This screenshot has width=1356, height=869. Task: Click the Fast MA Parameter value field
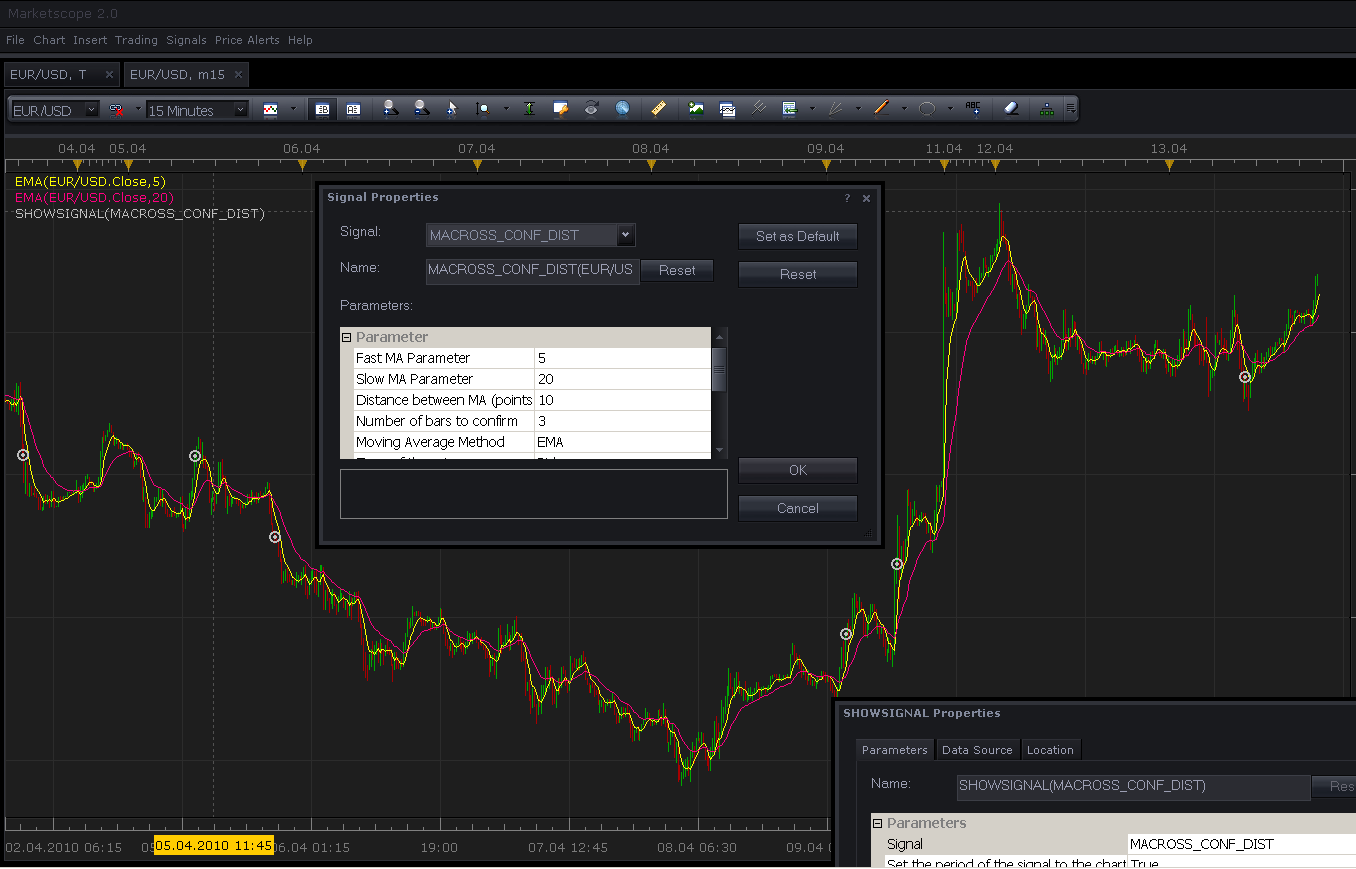point(622,358)
